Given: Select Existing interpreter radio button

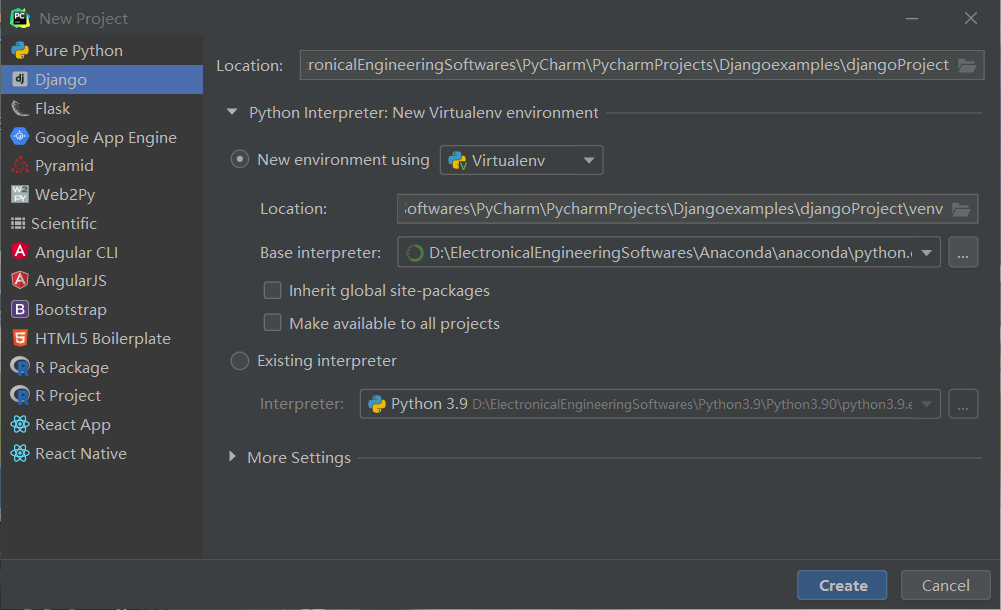Looking at the screenshot, I should 239,361.
